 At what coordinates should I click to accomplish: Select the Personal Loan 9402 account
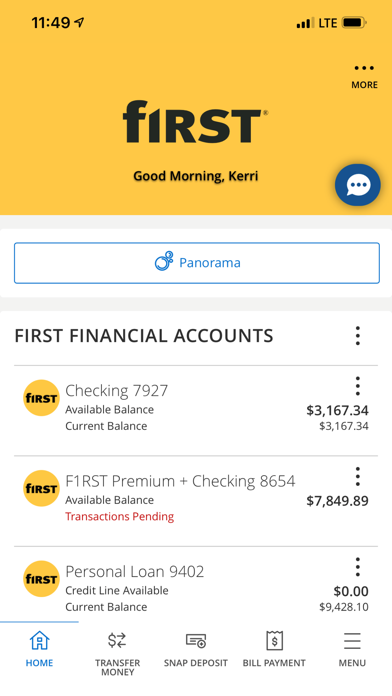196,584
